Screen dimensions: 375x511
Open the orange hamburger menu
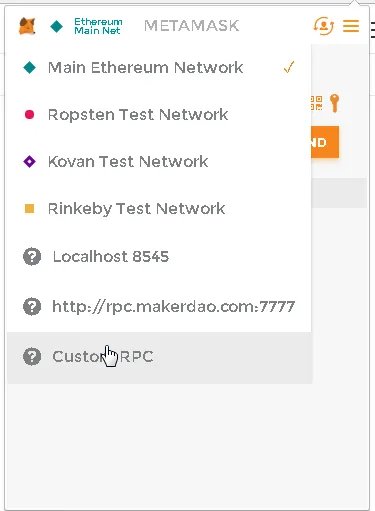pos(351,26)
